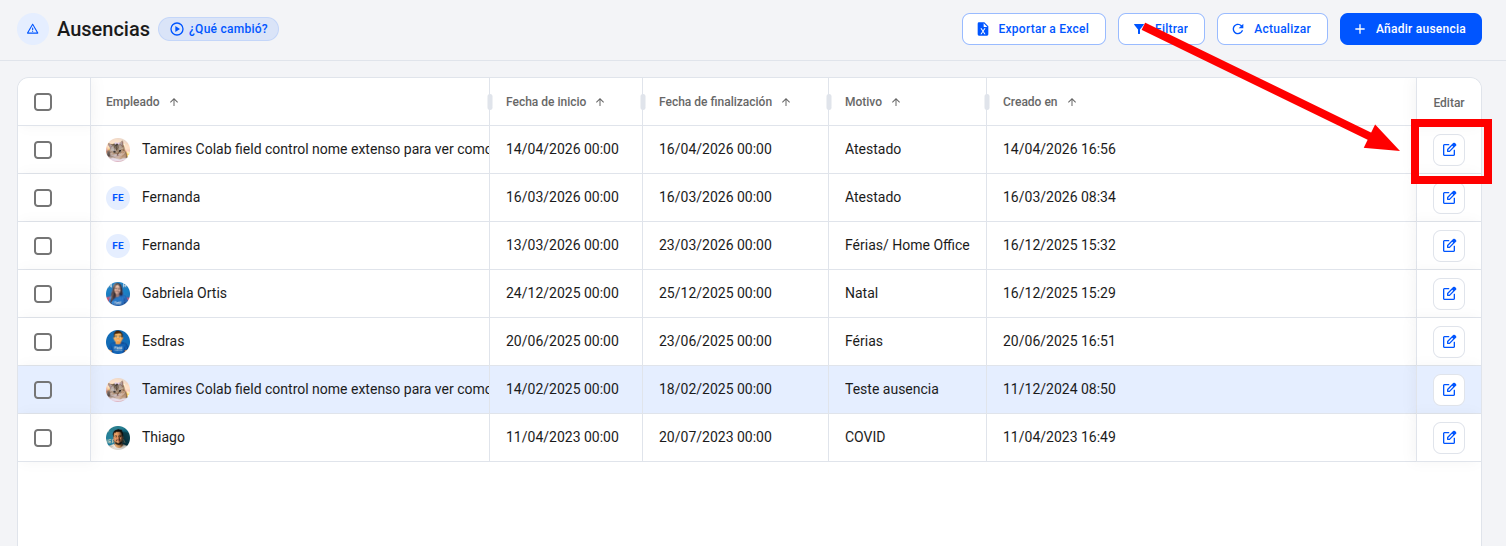This screenshot has height=546, width=1506.
Task: Edit Gabriela Ortis's Natal absence
Action: [x=1449, y=294]
